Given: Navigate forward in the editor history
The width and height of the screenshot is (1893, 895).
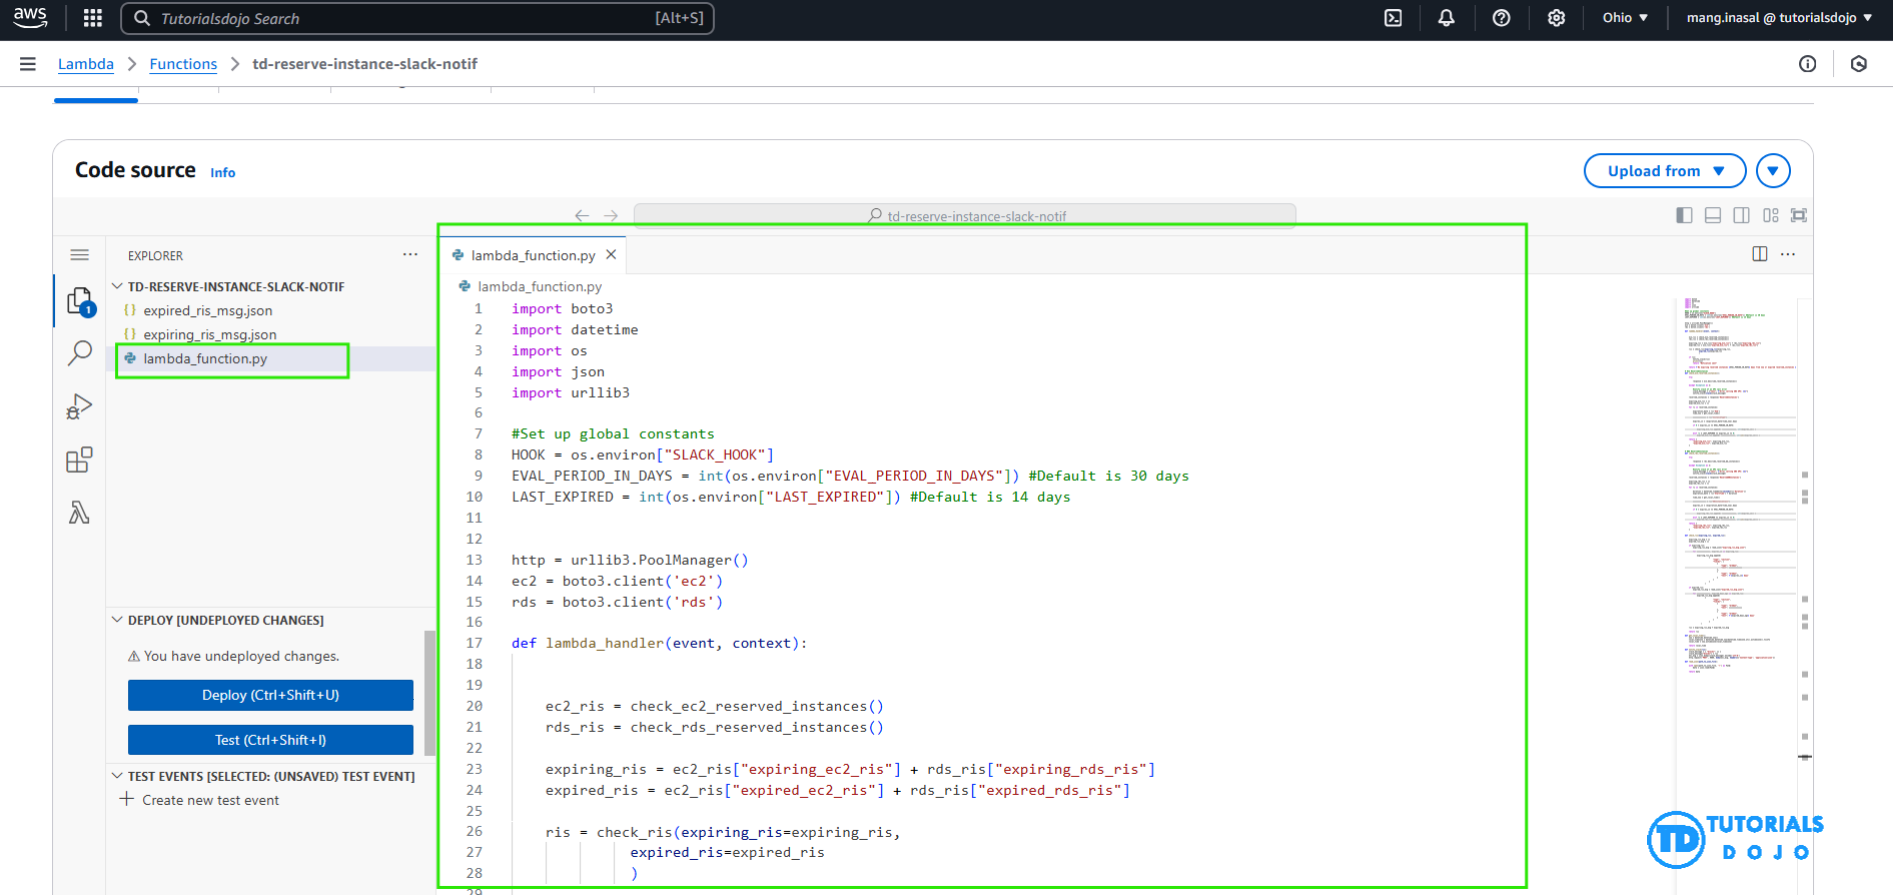Looking at the screenshot, I should click(x=611, y=216).
